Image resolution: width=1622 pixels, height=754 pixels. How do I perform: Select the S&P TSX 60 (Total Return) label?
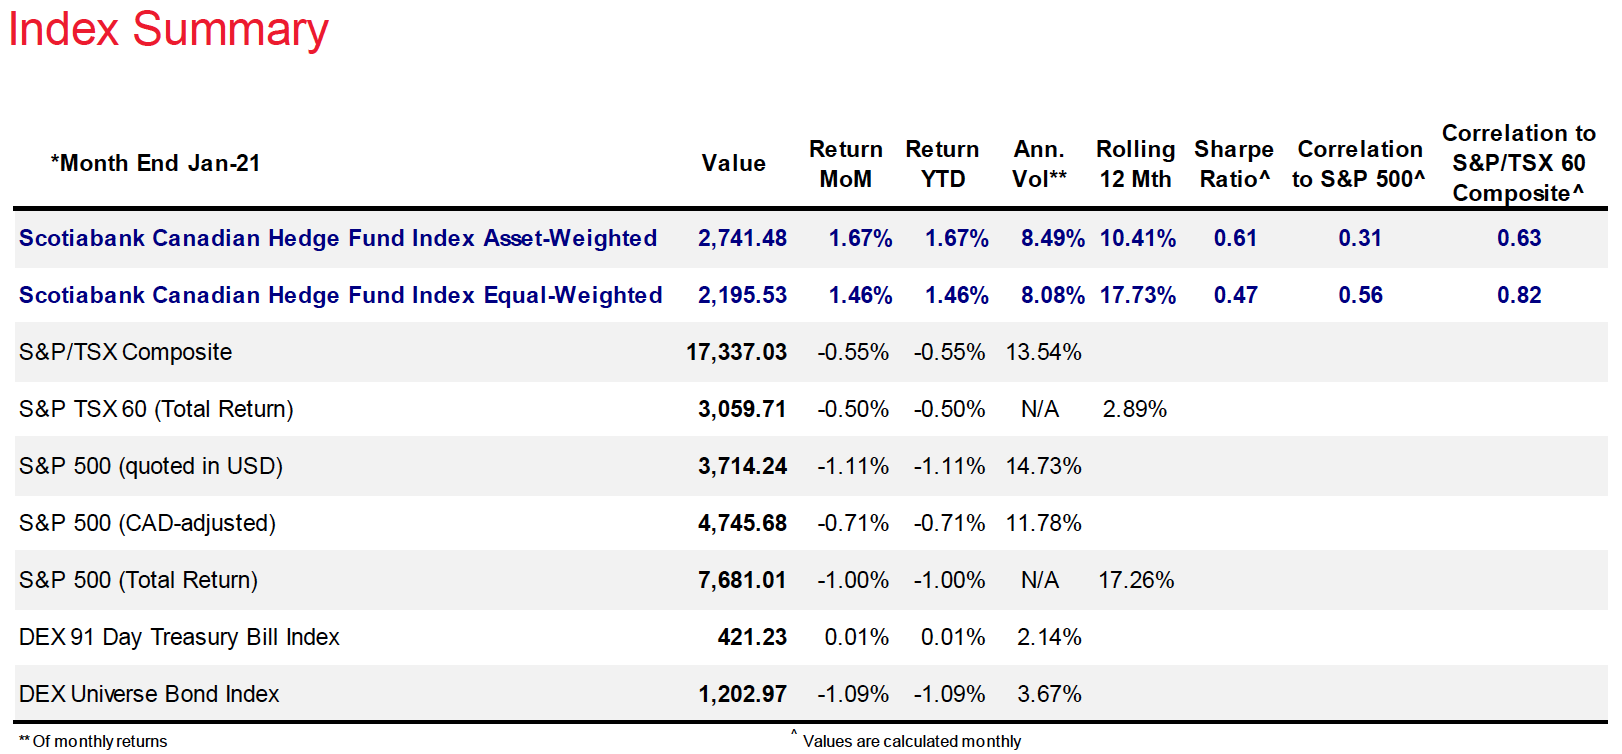tap(156, 409)
